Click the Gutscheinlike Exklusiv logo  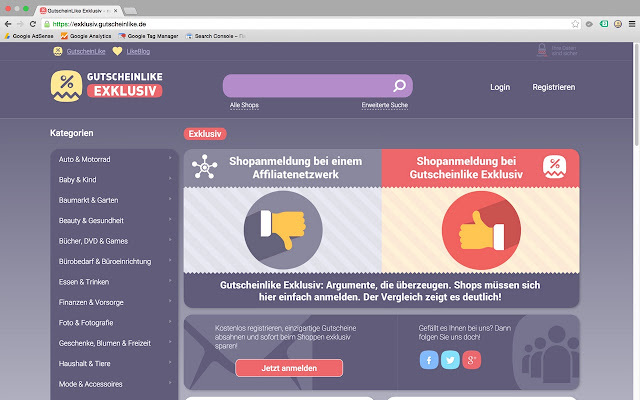coord(107,86)
